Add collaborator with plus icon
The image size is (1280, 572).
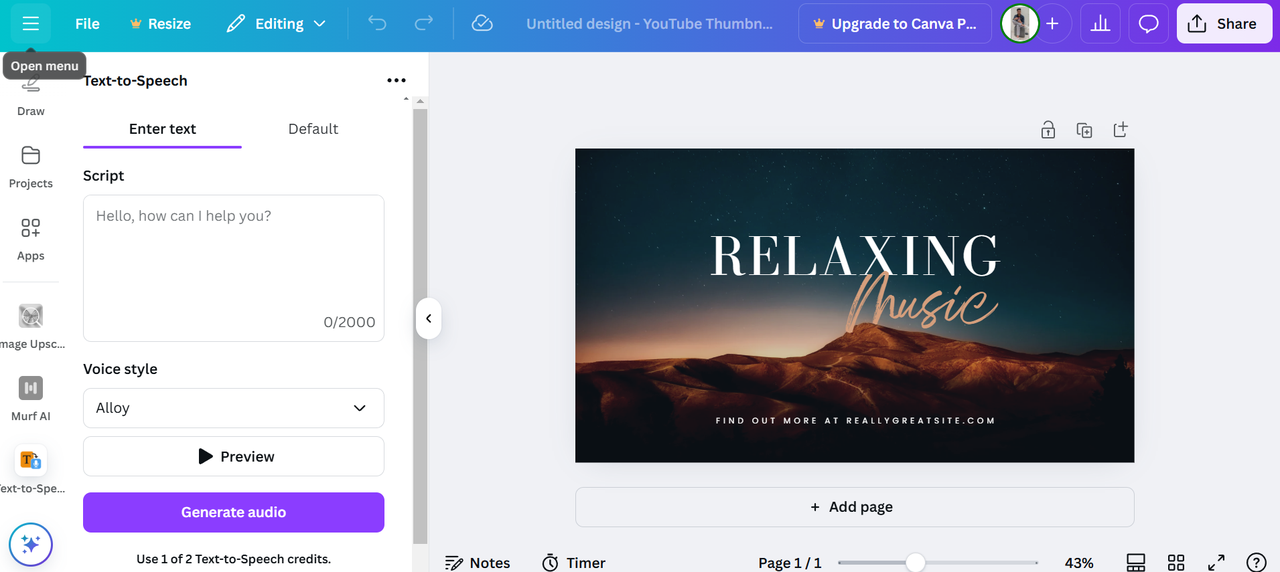point(1052,23)
